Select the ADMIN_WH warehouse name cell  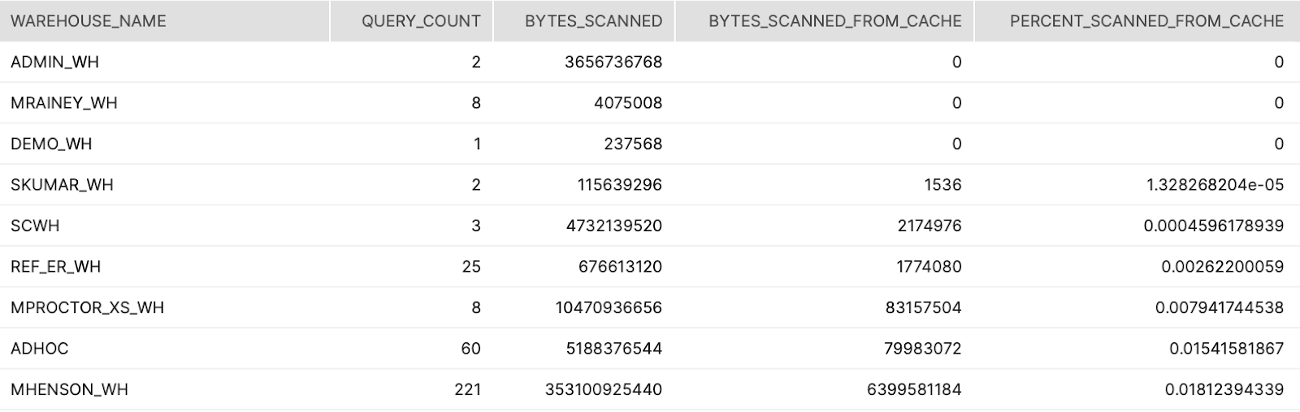pyautogui.click(x=55, y=62)
